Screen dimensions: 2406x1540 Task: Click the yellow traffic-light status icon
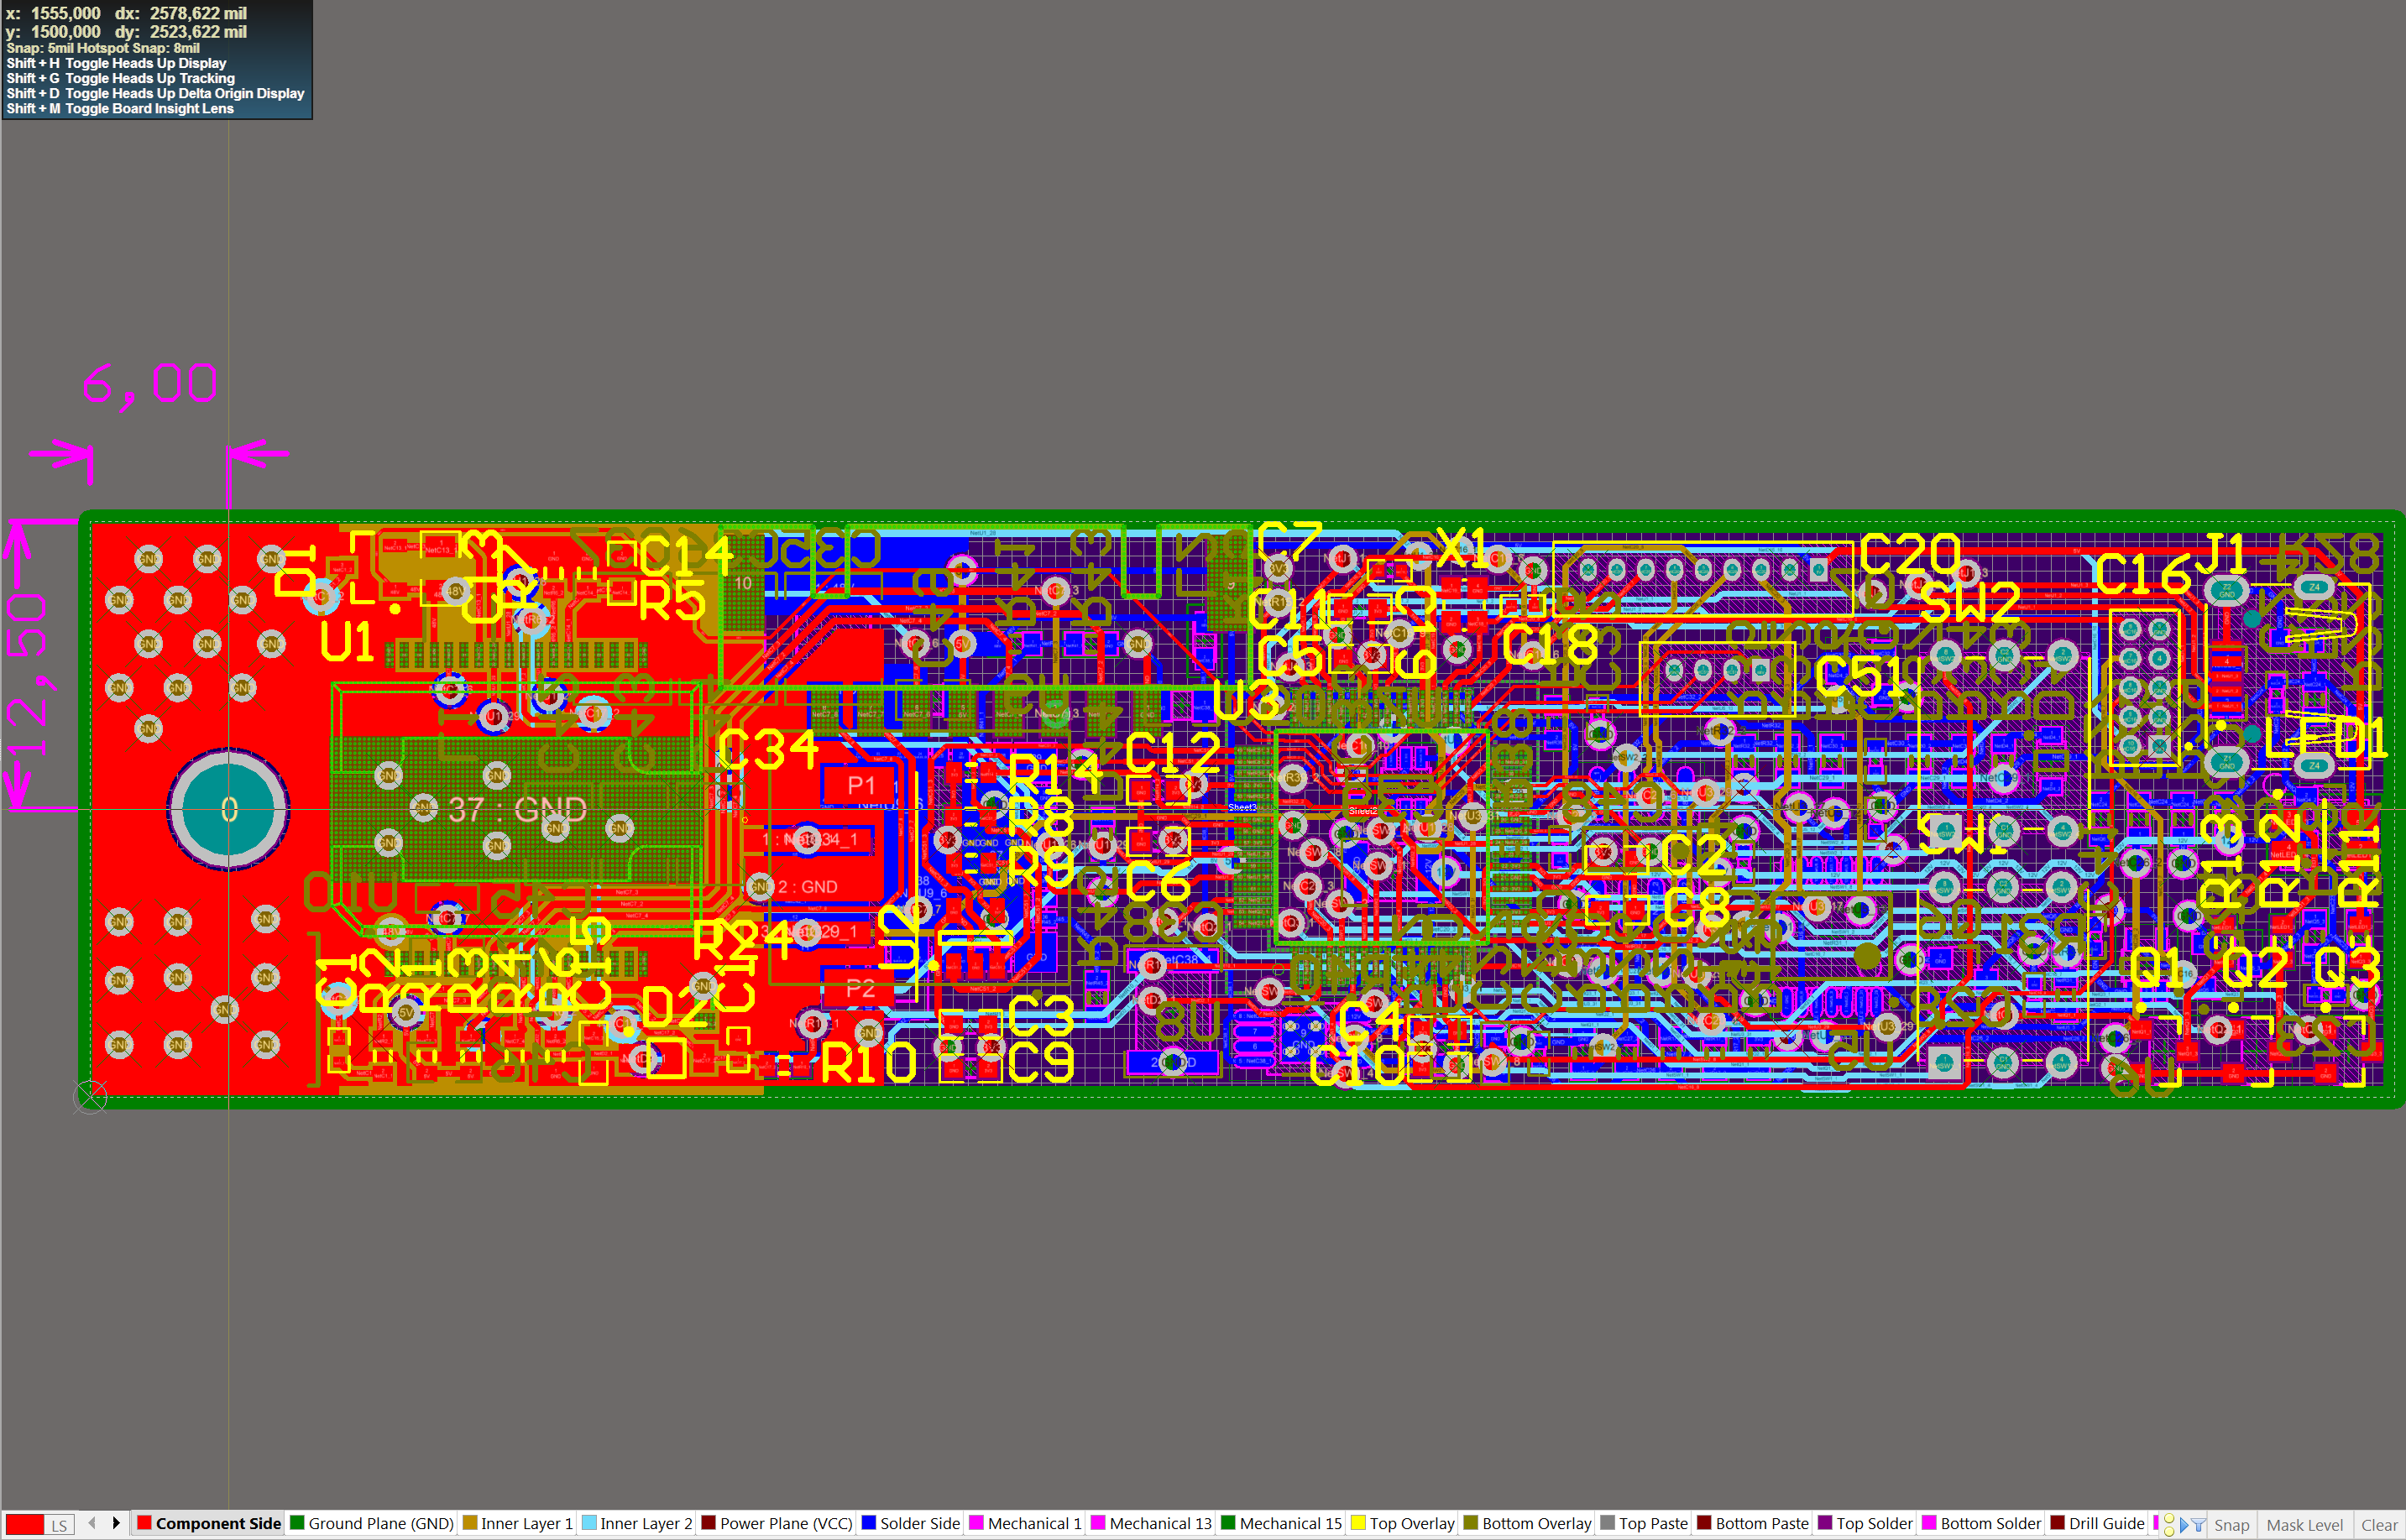coord(2169,1525)
